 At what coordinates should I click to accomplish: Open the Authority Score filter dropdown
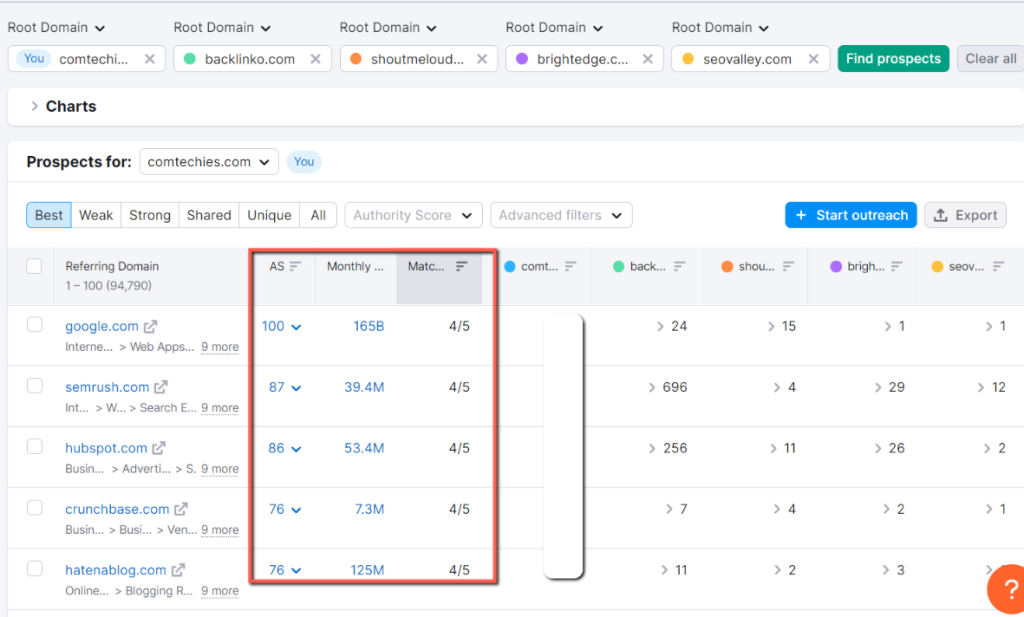[413, 214]
